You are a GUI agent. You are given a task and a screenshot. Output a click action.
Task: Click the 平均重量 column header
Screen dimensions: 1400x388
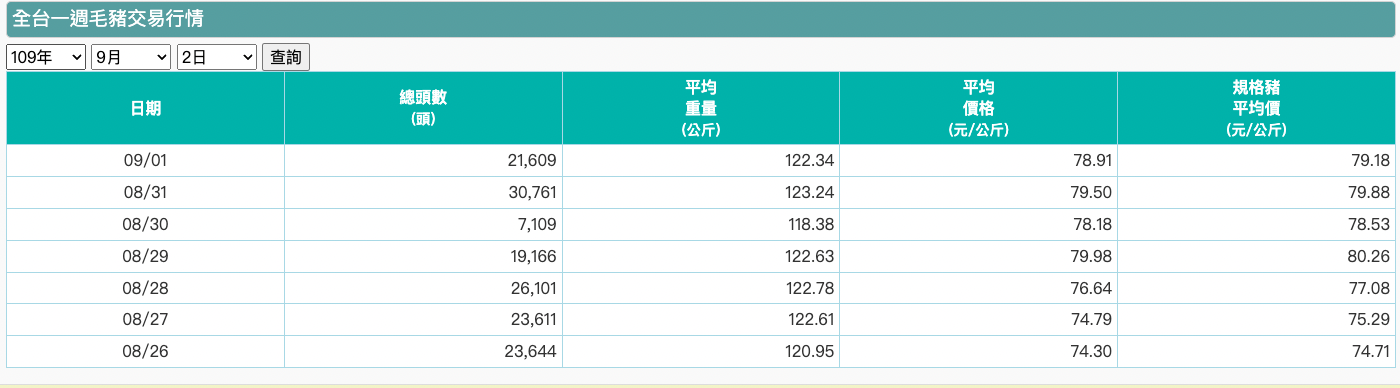pyautogui.click(x=701, y=109)
